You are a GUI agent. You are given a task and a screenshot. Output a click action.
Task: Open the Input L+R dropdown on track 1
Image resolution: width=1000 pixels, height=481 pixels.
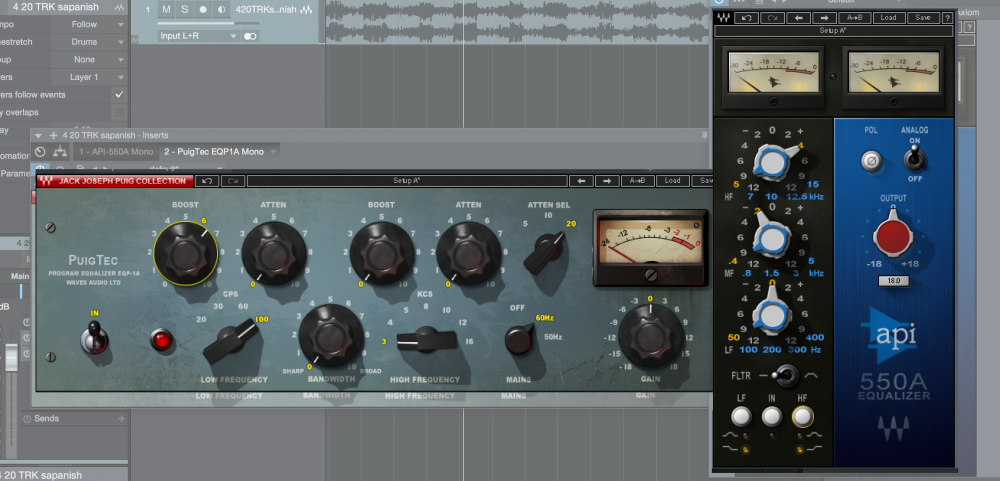pyautogui.click(x=199, y=36)
